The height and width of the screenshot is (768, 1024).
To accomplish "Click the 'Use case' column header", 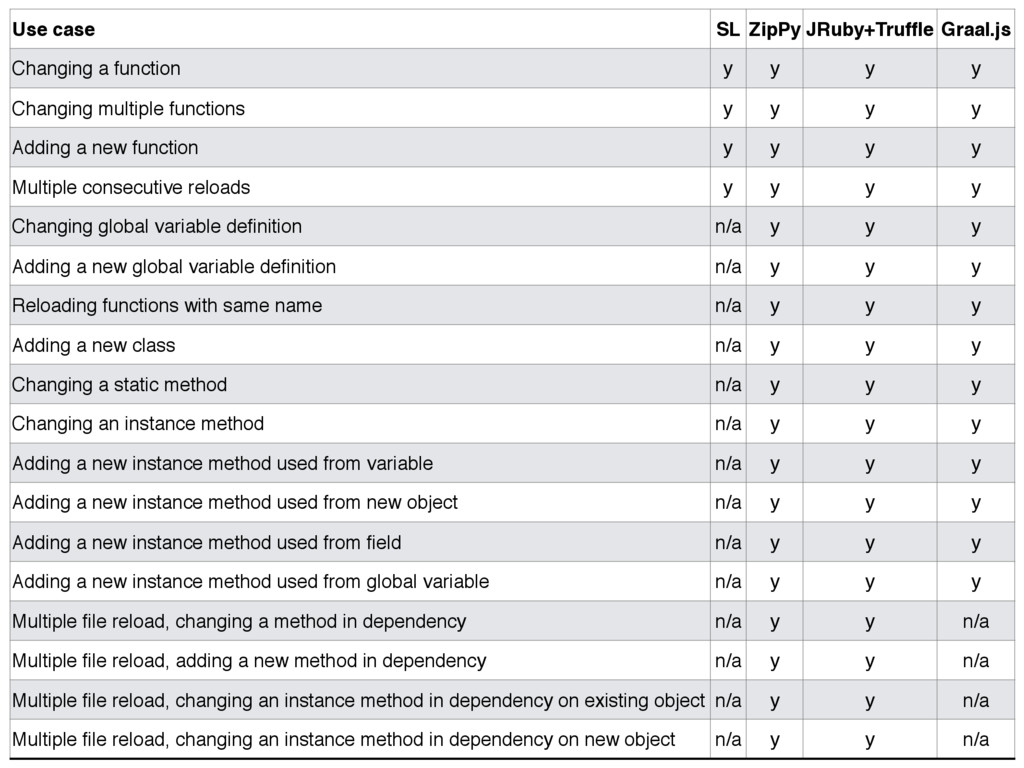I will [54, 29].
